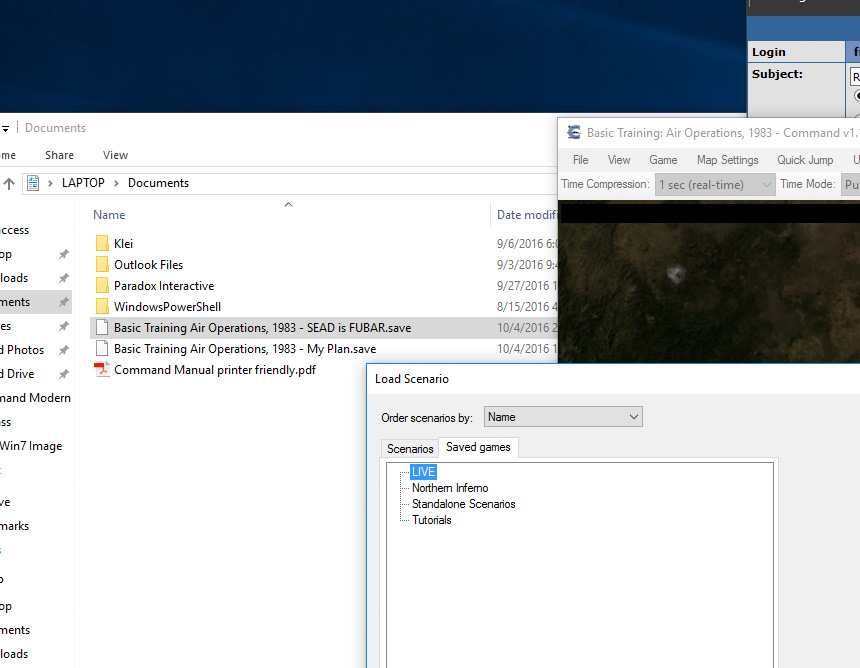Open the Time Mode dropdown
The width and height of the screenshot is (860, 668).
point(851,185)
